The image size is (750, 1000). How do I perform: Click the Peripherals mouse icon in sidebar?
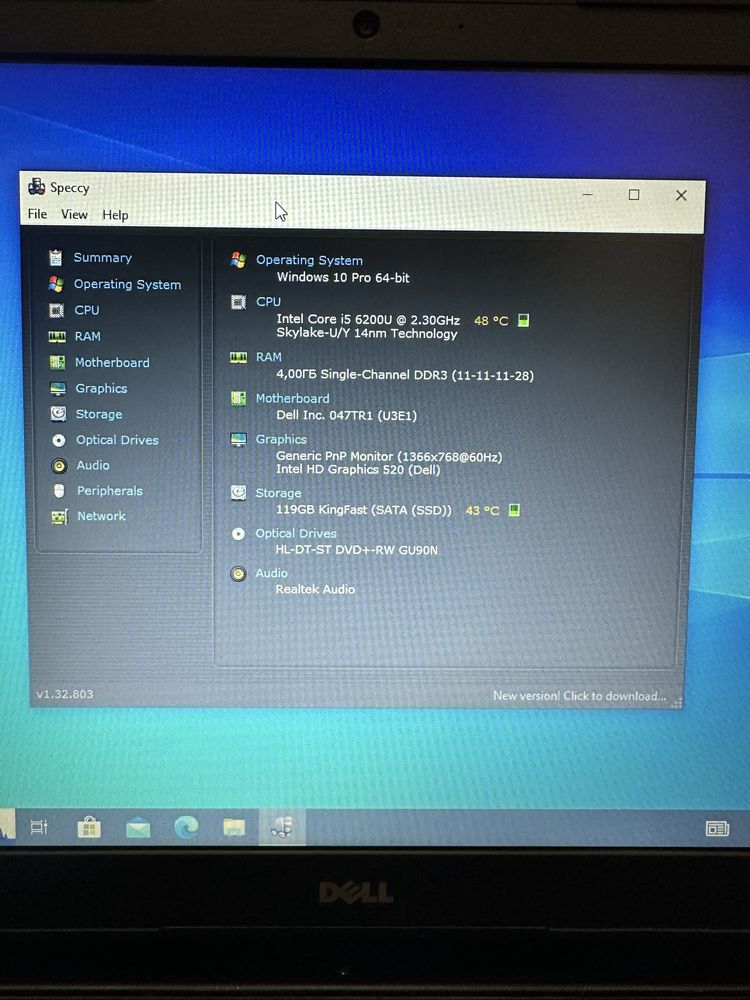click(59, 491)
